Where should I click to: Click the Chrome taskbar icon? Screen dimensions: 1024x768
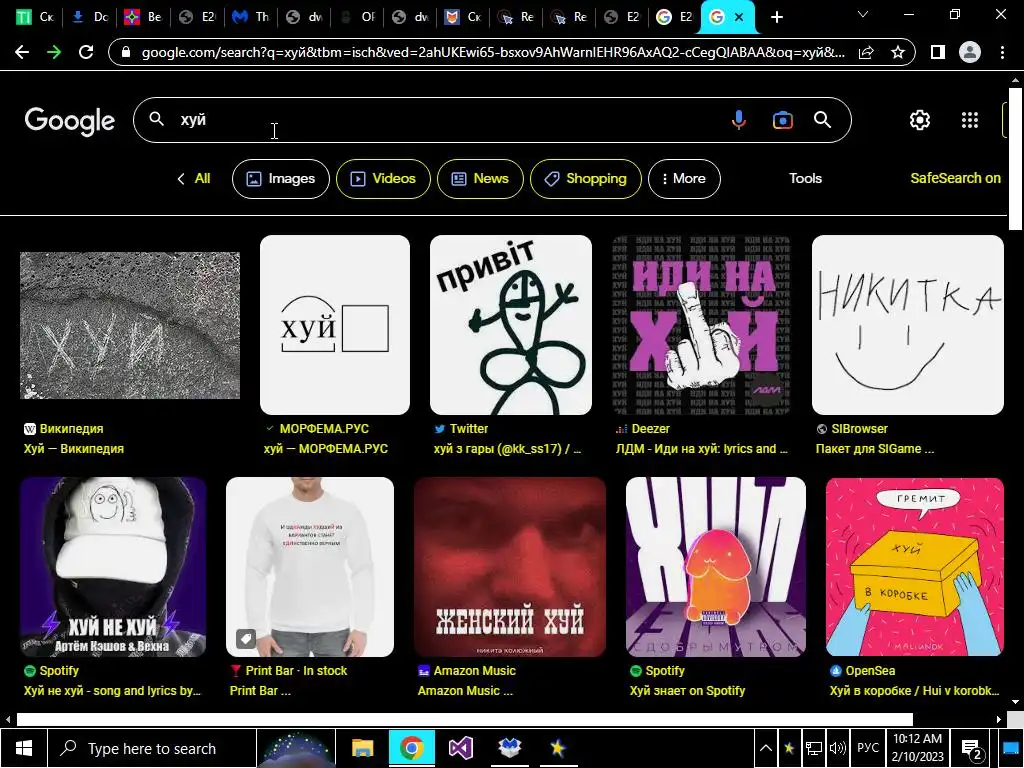coord(411,748)
